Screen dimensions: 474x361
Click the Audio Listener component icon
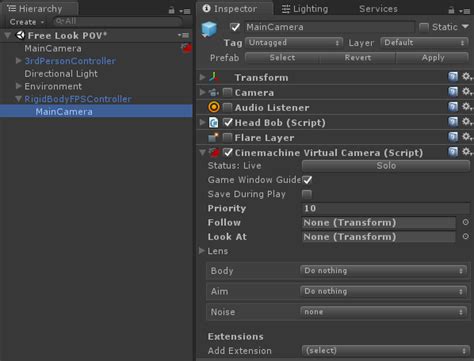tap(214, 107)
